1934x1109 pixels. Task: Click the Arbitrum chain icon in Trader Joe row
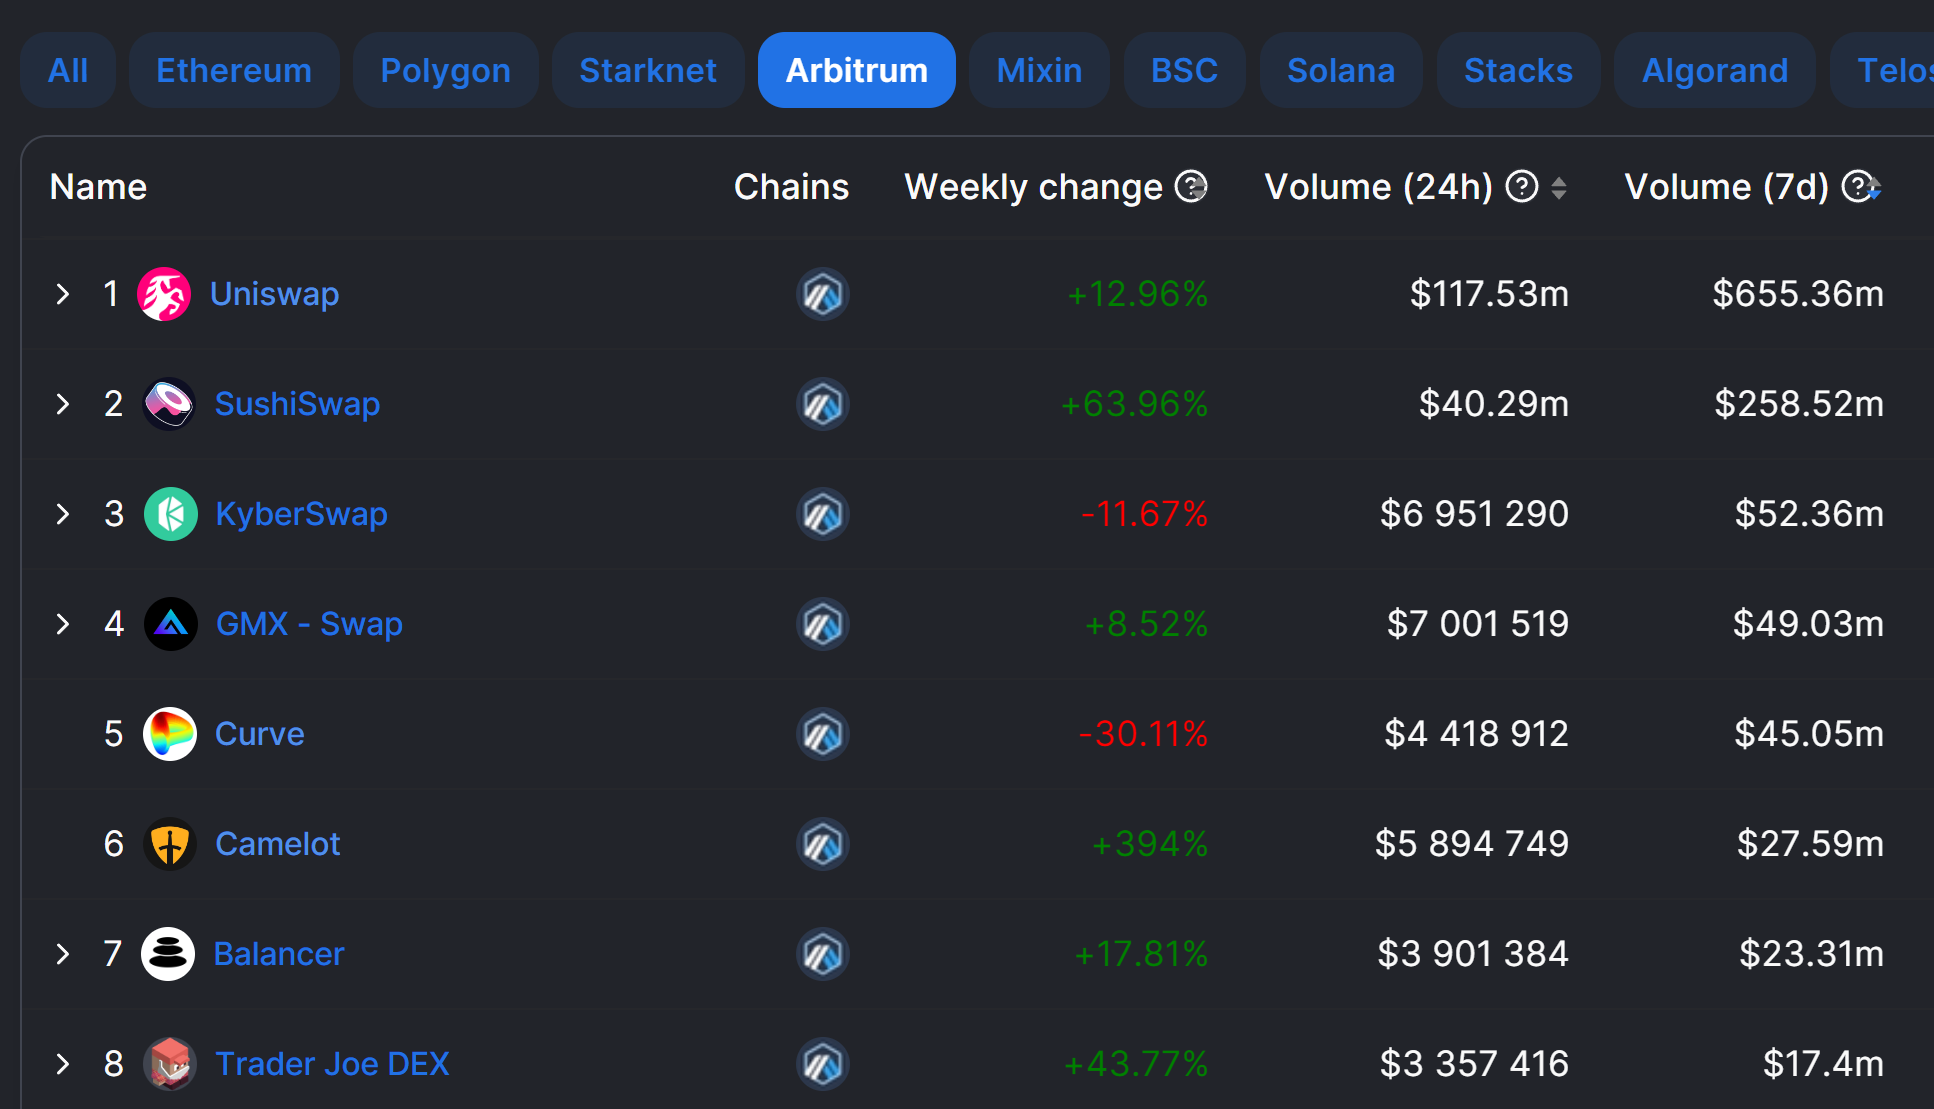tap(823, 1064)
